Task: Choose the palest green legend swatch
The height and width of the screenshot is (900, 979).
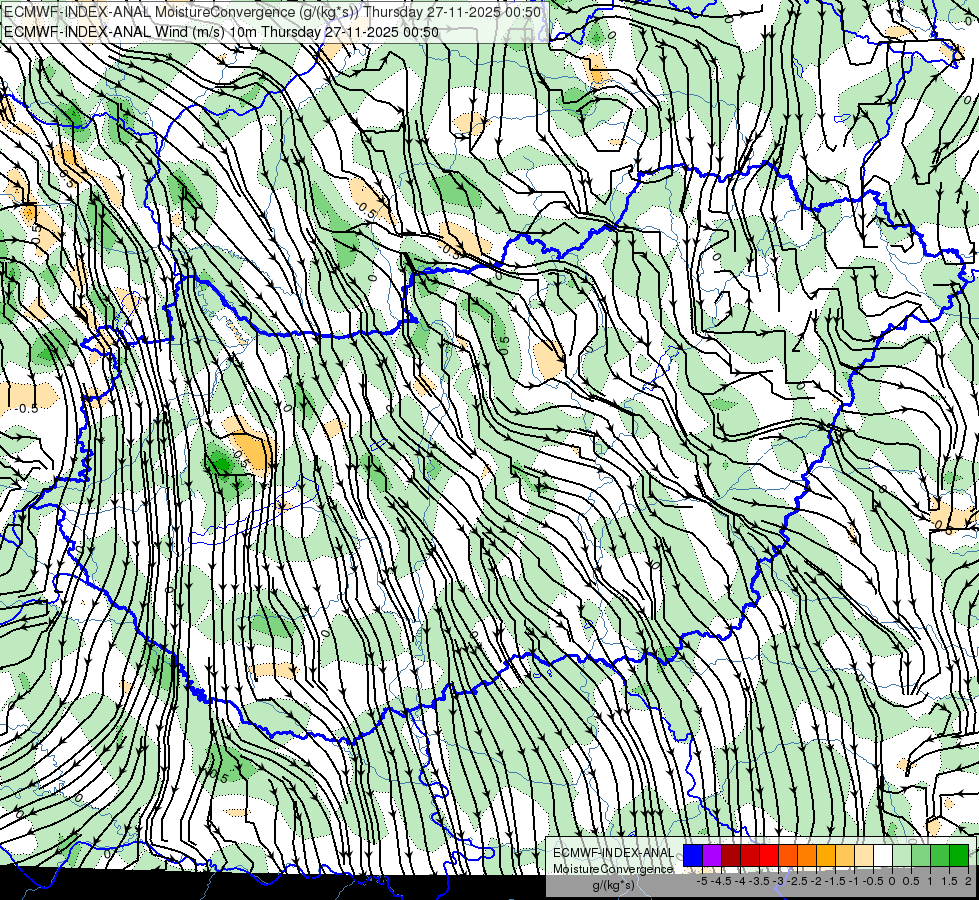Action: pyautogui.click(x=902, y=855)
